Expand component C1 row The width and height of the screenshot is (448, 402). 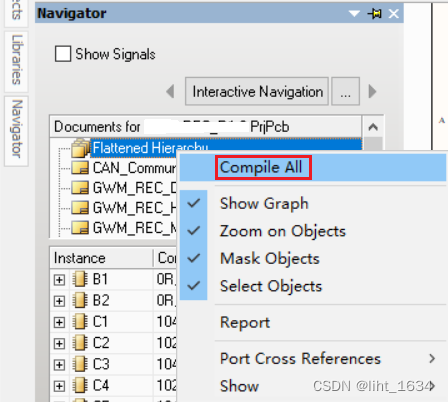coord(59,322)
